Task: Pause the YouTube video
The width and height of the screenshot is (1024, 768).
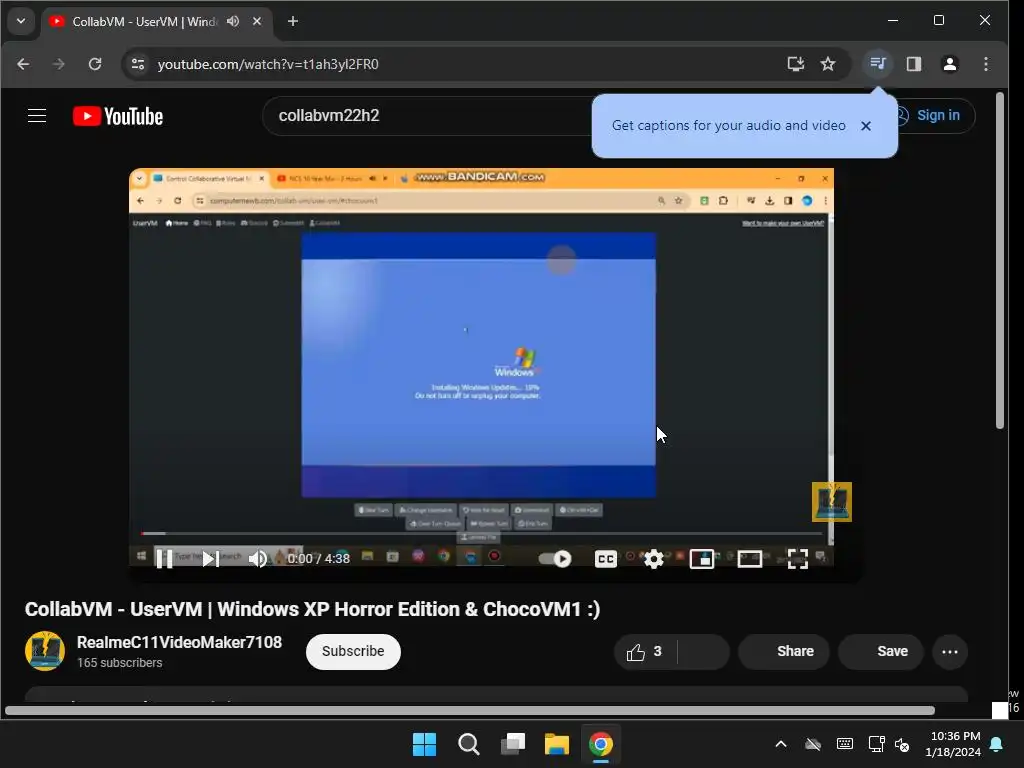Action: point(164,558)
